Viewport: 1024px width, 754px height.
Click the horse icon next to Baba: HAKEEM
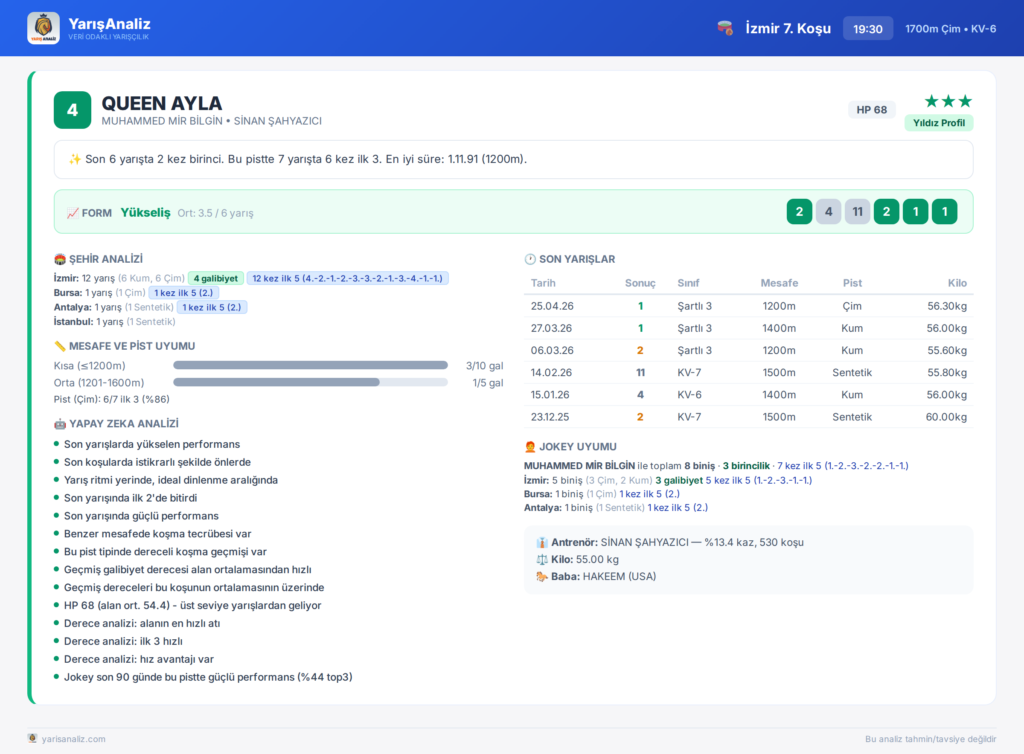pos(541,576)
